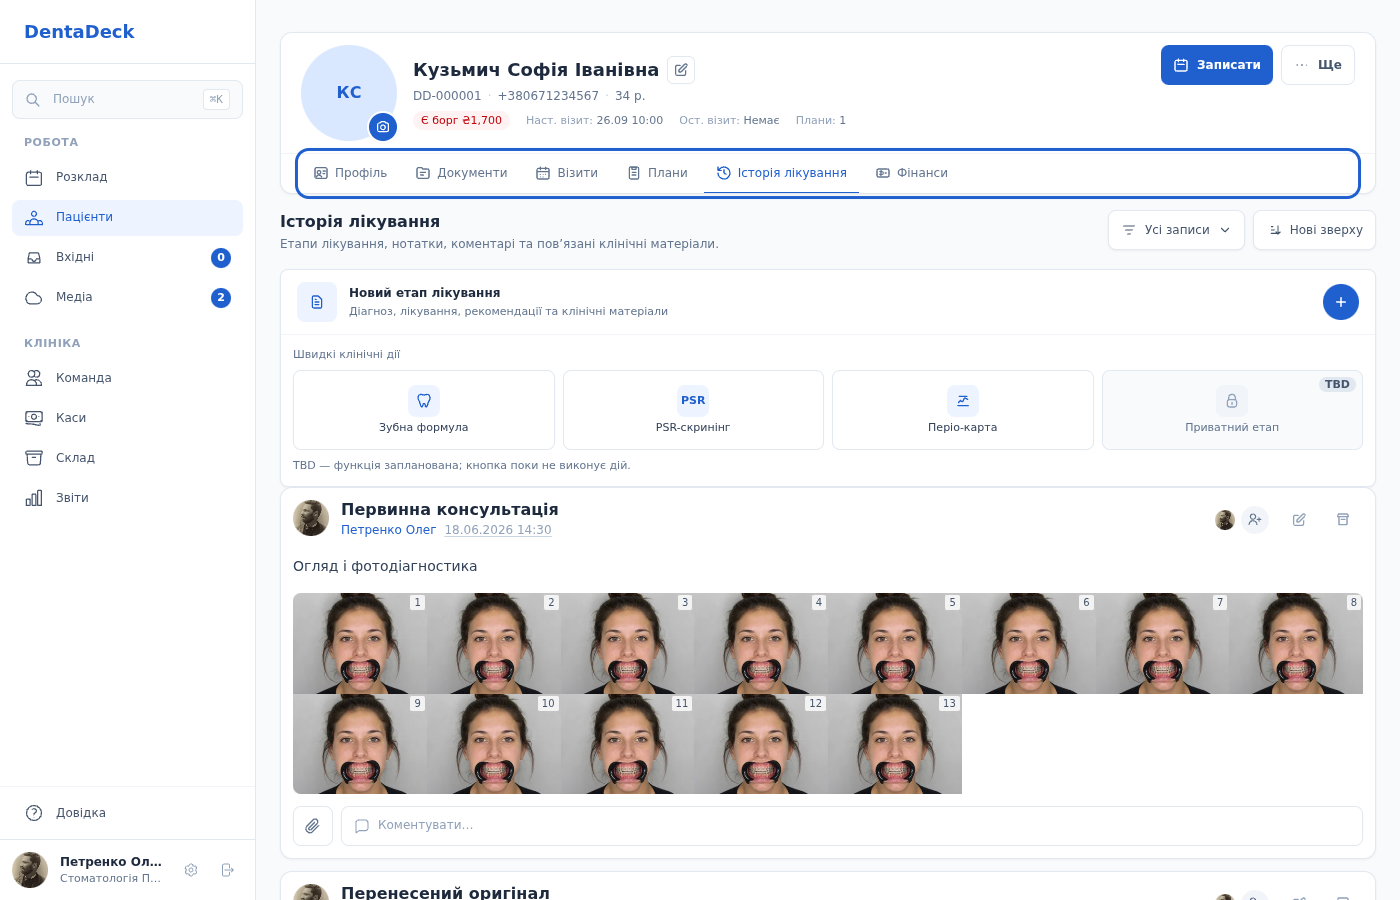The width and height of the screenshot is (1400, 900).
Task: Click the Є борг ₴1,700 debt badge
Action: pos(462,120)
